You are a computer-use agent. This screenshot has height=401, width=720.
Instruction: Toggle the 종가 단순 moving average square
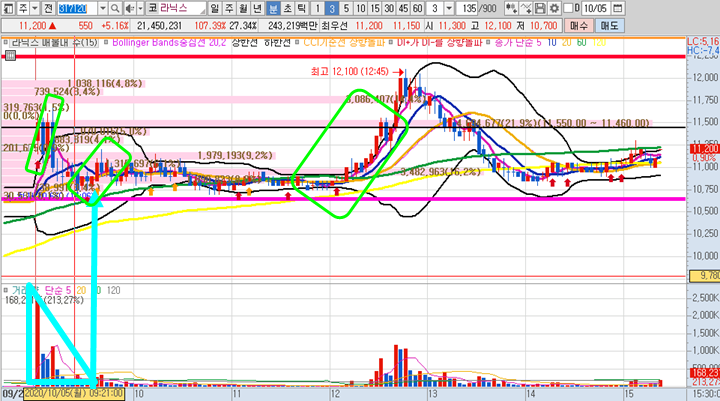488,42
